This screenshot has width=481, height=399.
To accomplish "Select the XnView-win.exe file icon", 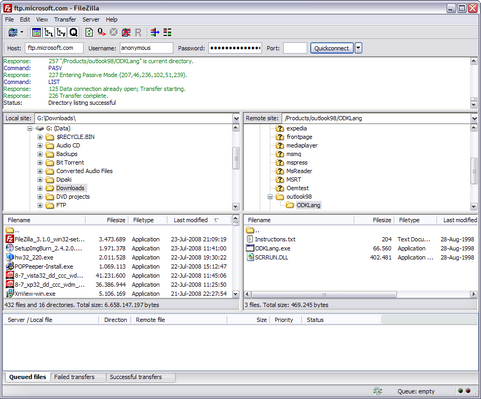I will coord(10,293).
